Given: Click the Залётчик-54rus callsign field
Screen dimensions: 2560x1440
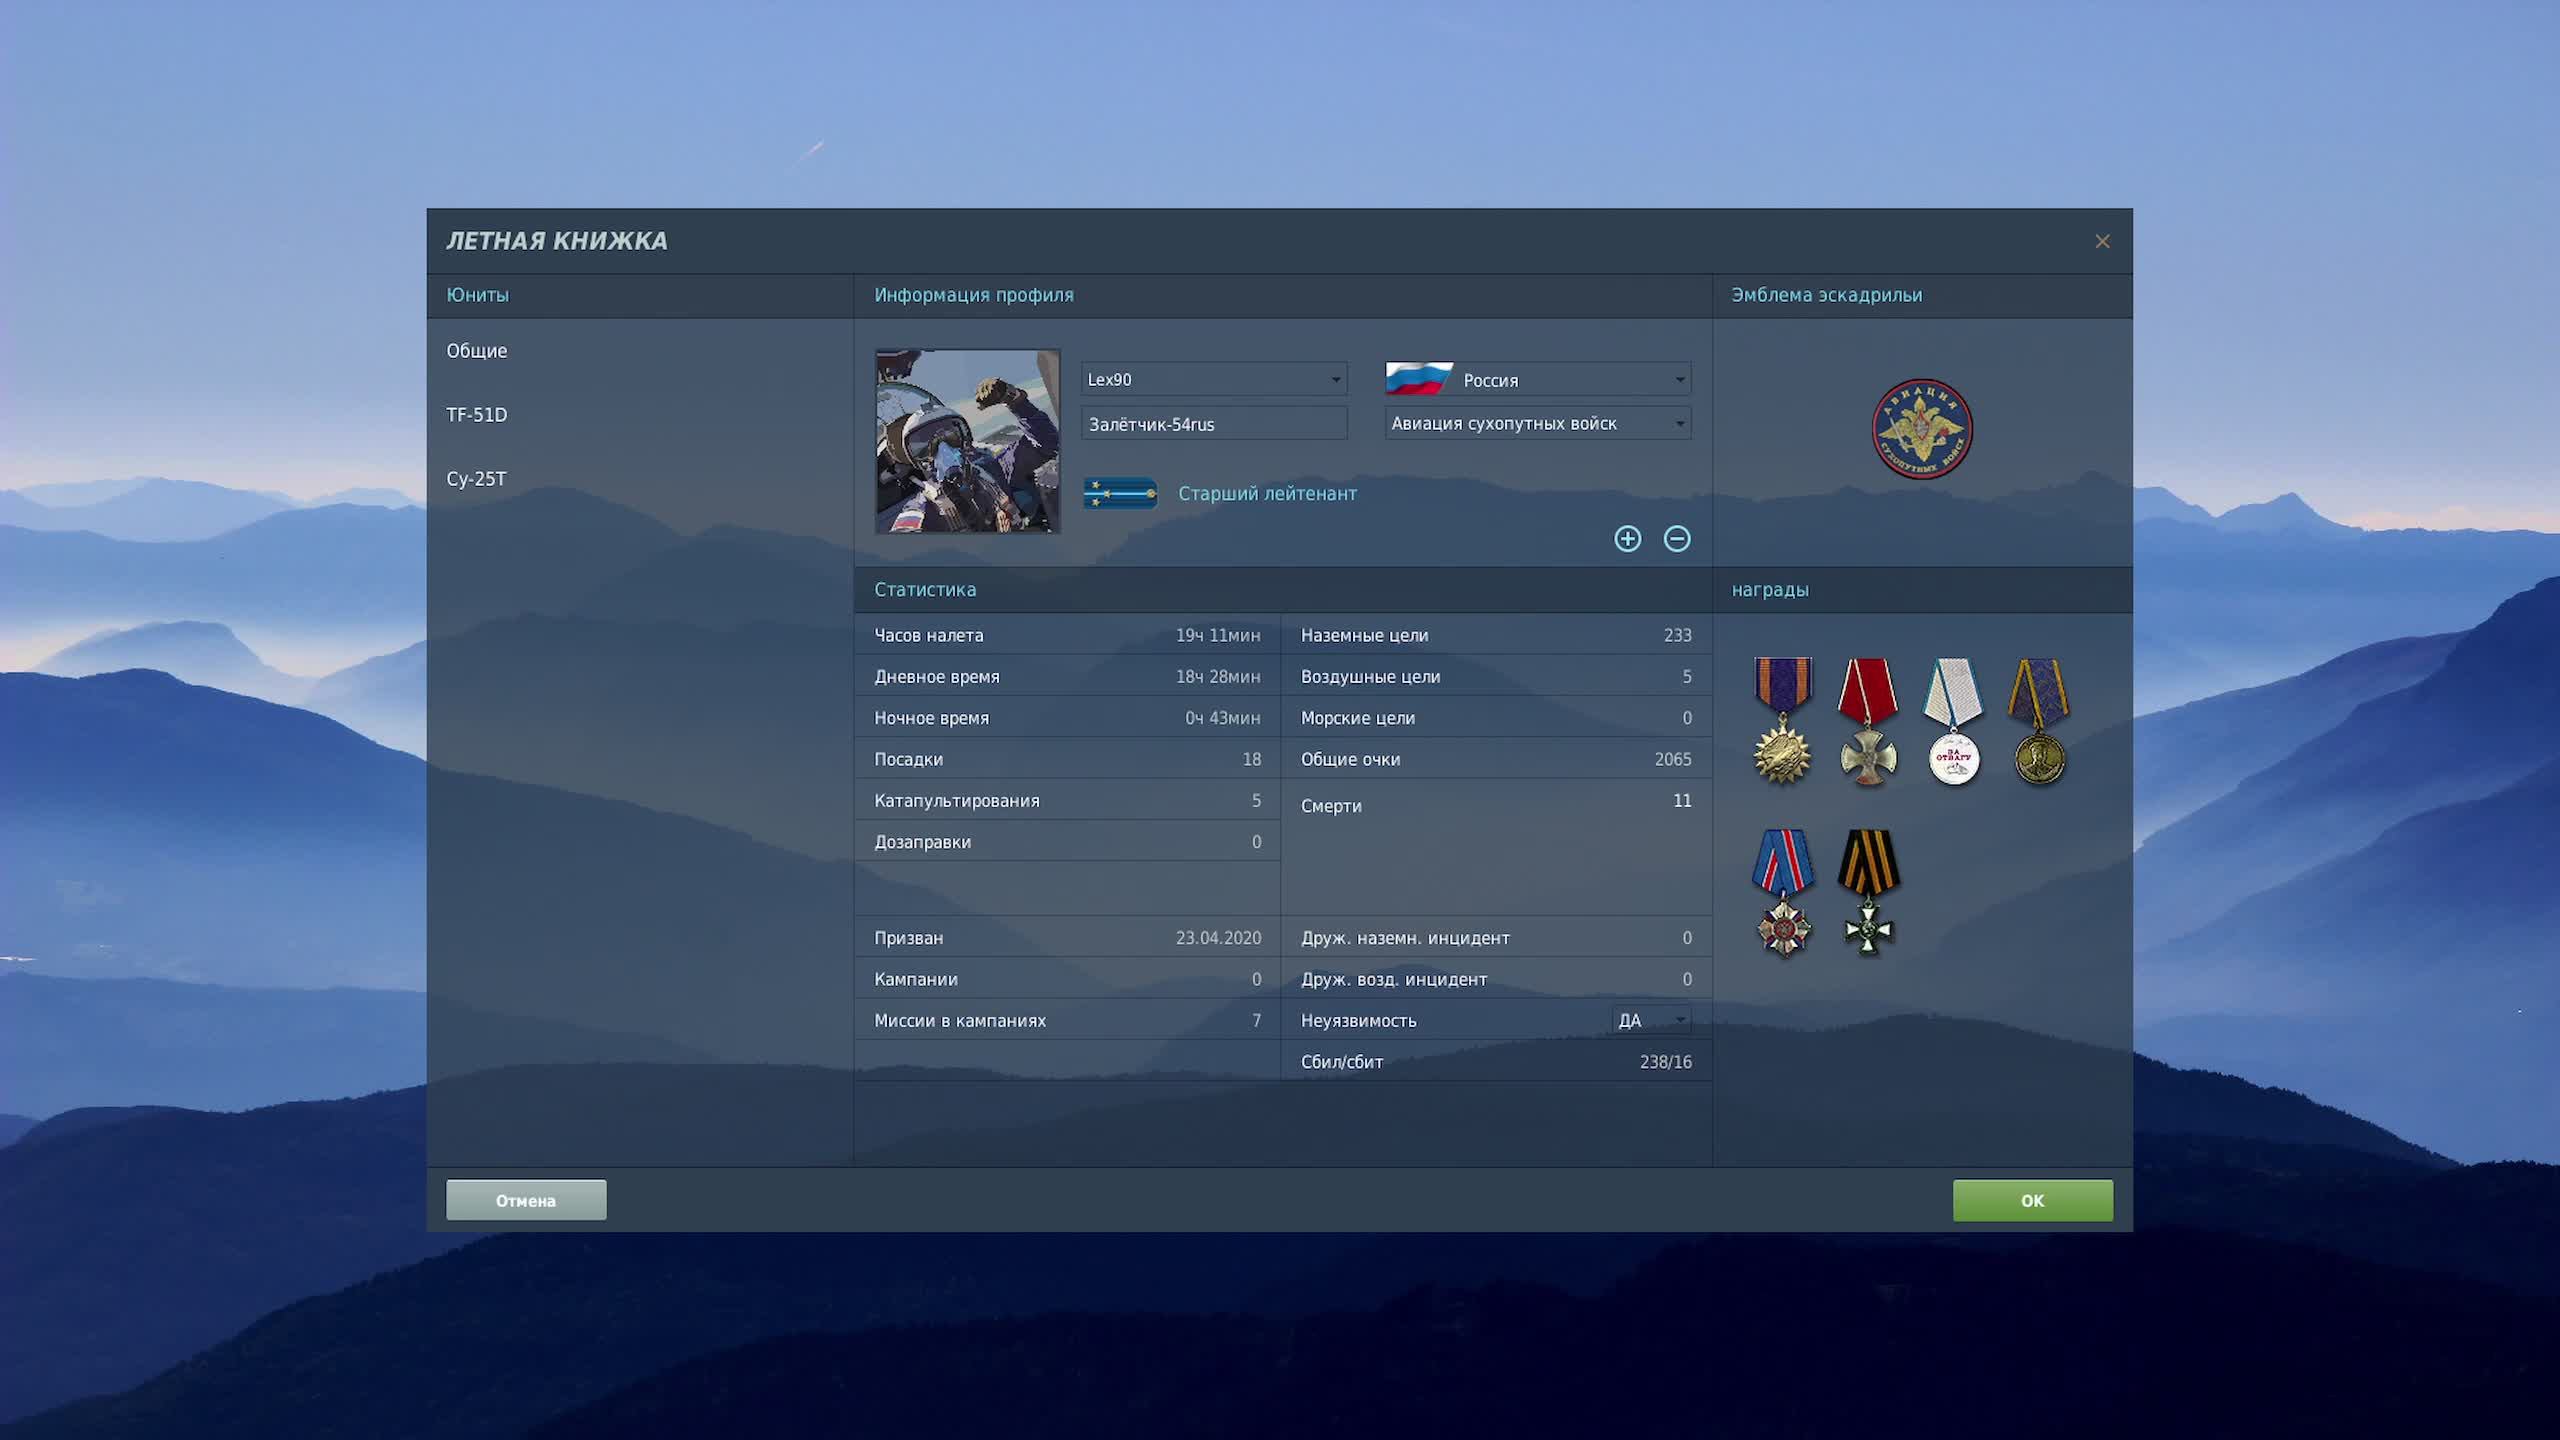Looking at the screenshot, I should (1214, 424).
